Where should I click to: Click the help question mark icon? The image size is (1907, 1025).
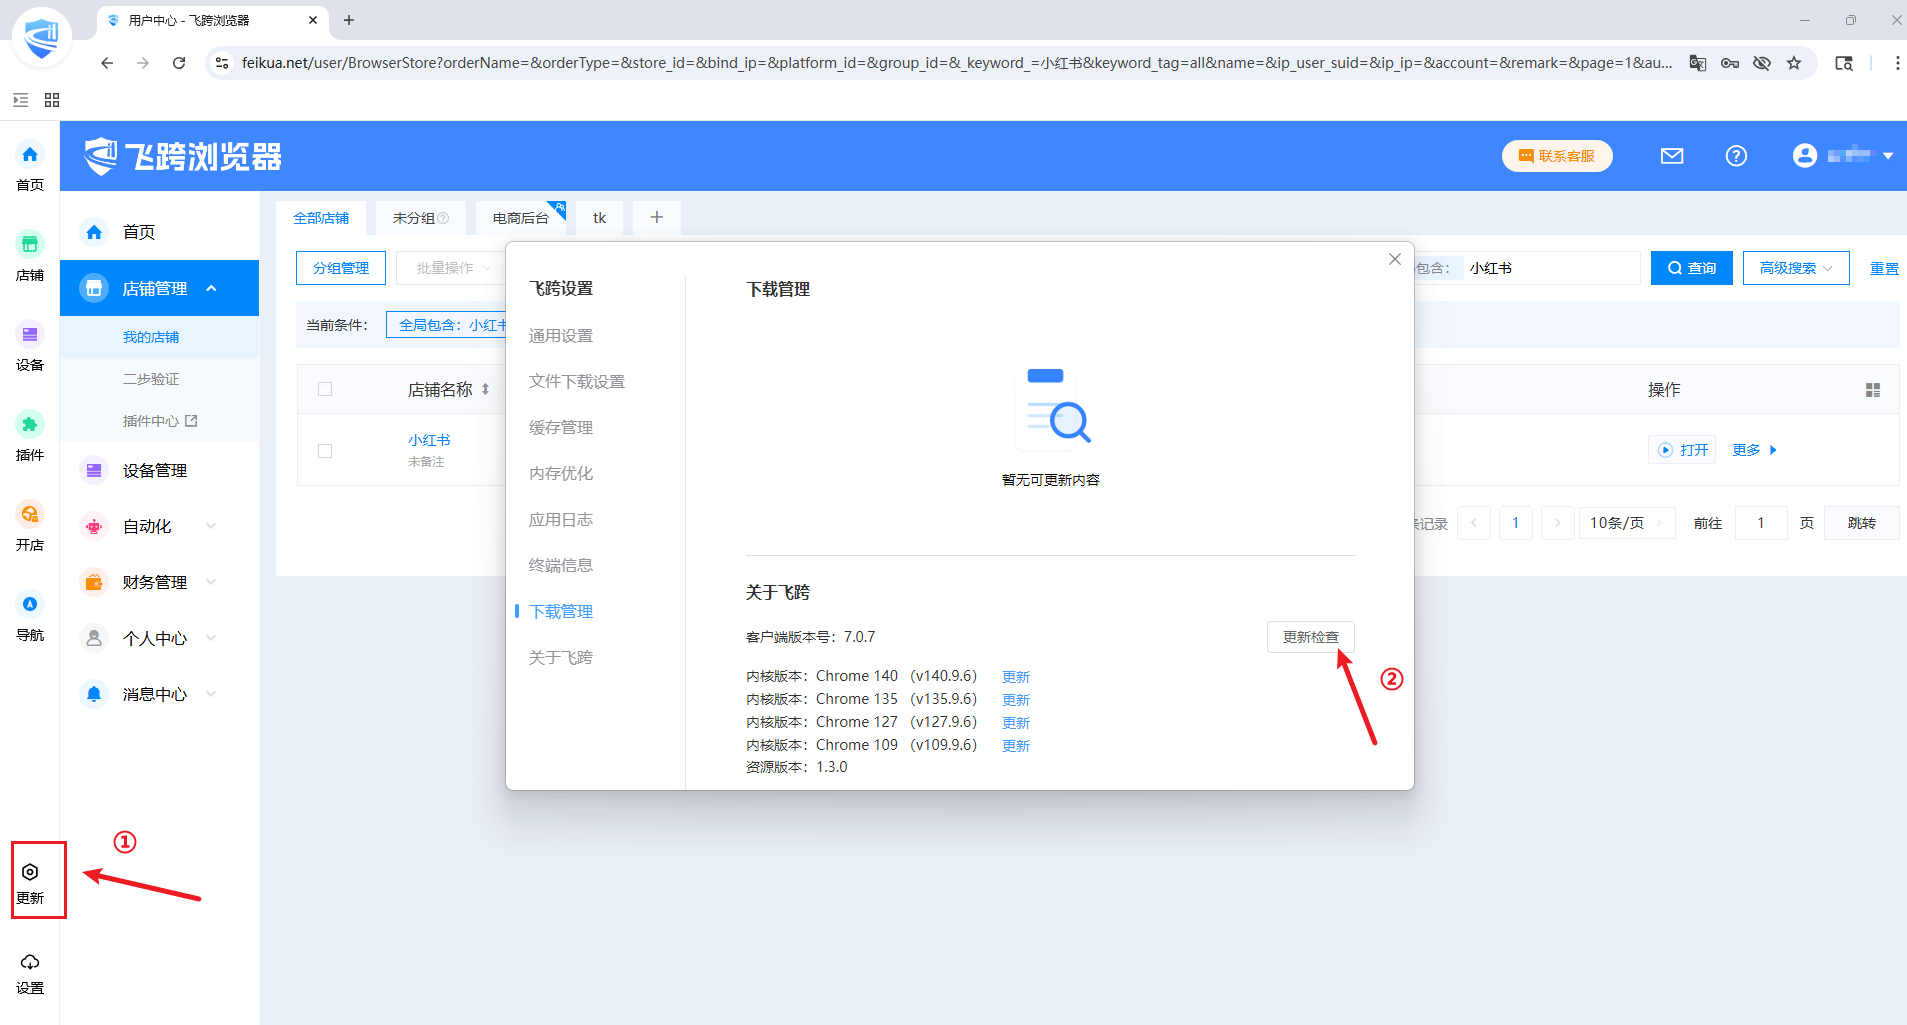[1736, 156]
